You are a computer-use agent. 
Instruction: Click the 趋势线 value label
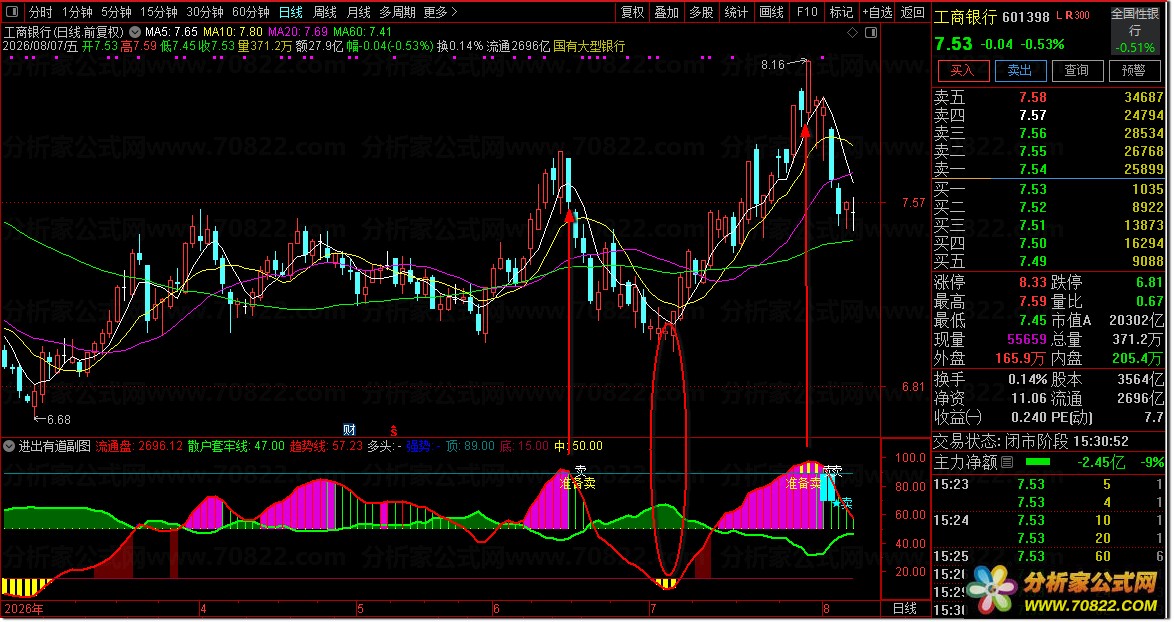click(326, 446)
